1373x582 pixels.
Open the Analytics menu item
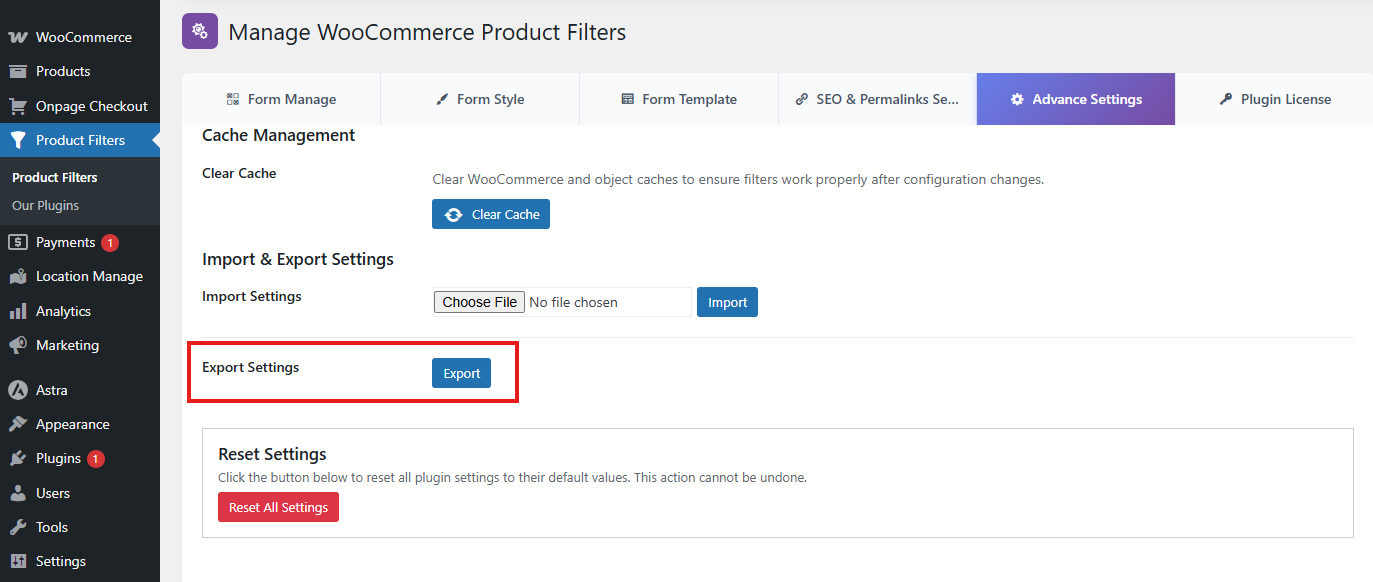(x=80, y=311)
